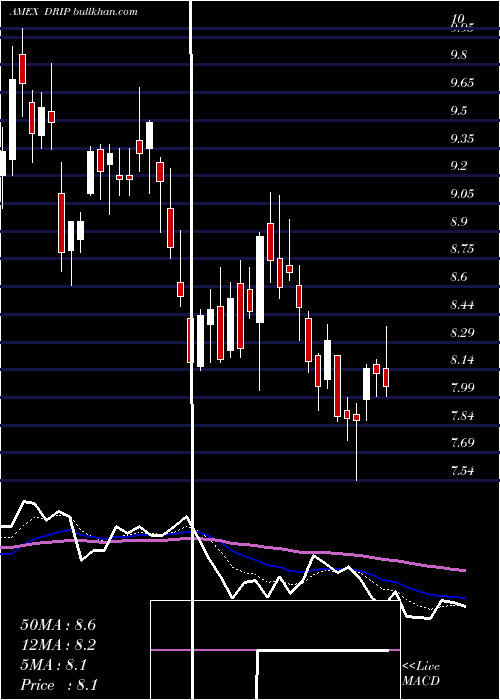Screen dimensions: 500x700
Task: Click the 7.69 price axis label
Action: click(462, 443)
